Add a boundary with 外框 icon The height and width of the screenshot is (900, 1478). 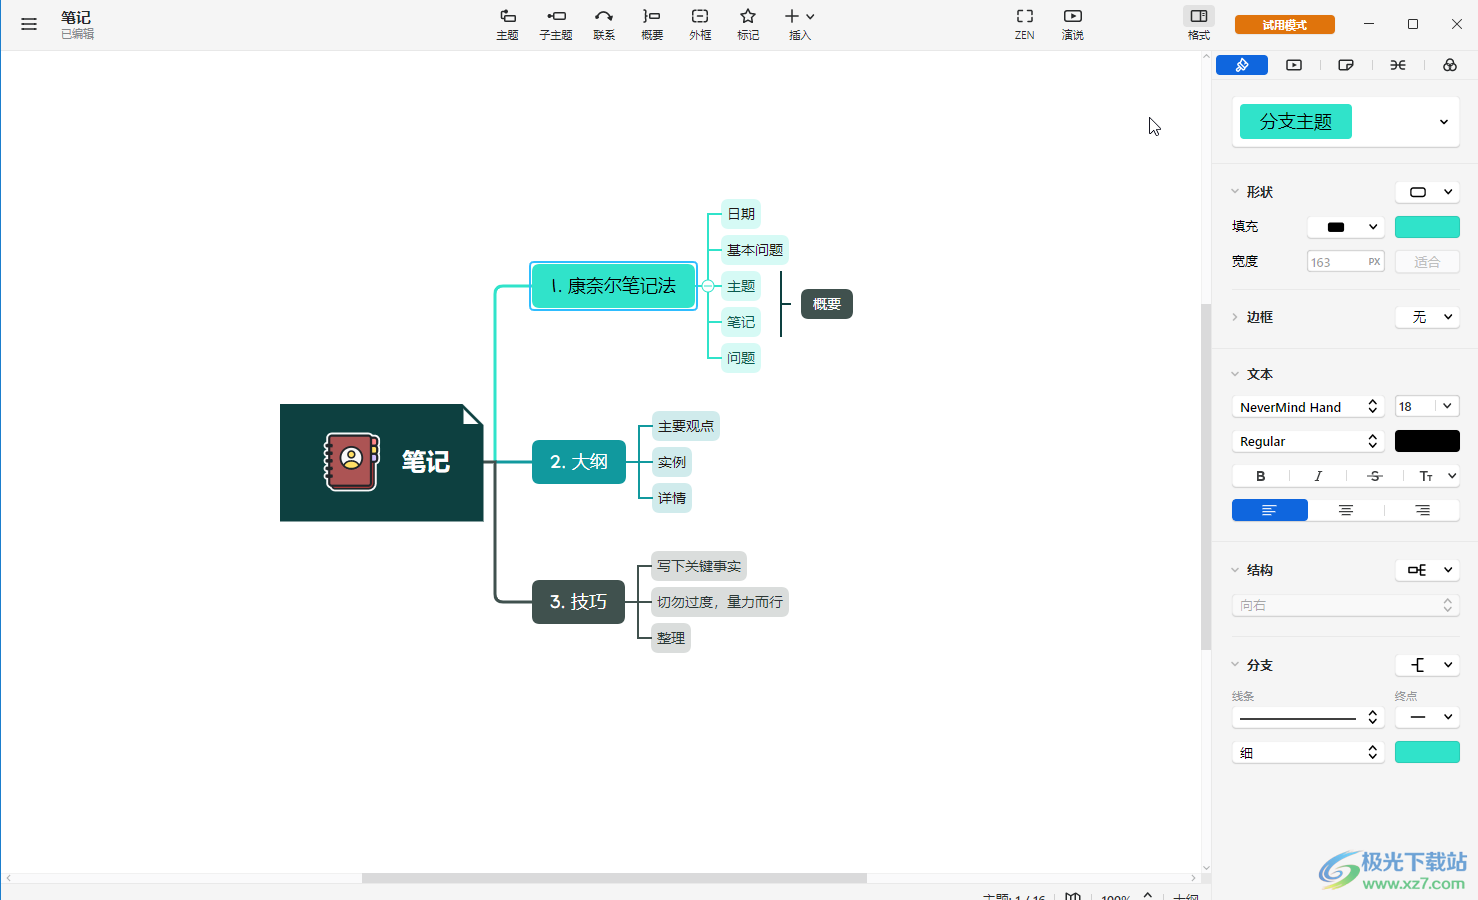[700, 24]
